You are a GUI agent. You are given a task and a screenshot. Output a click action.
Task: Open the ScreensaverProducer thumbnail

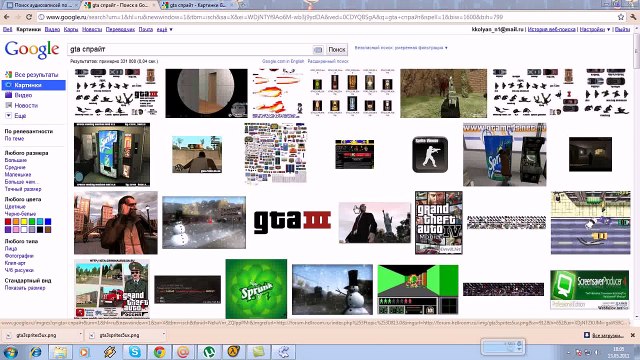pos(589,289)
